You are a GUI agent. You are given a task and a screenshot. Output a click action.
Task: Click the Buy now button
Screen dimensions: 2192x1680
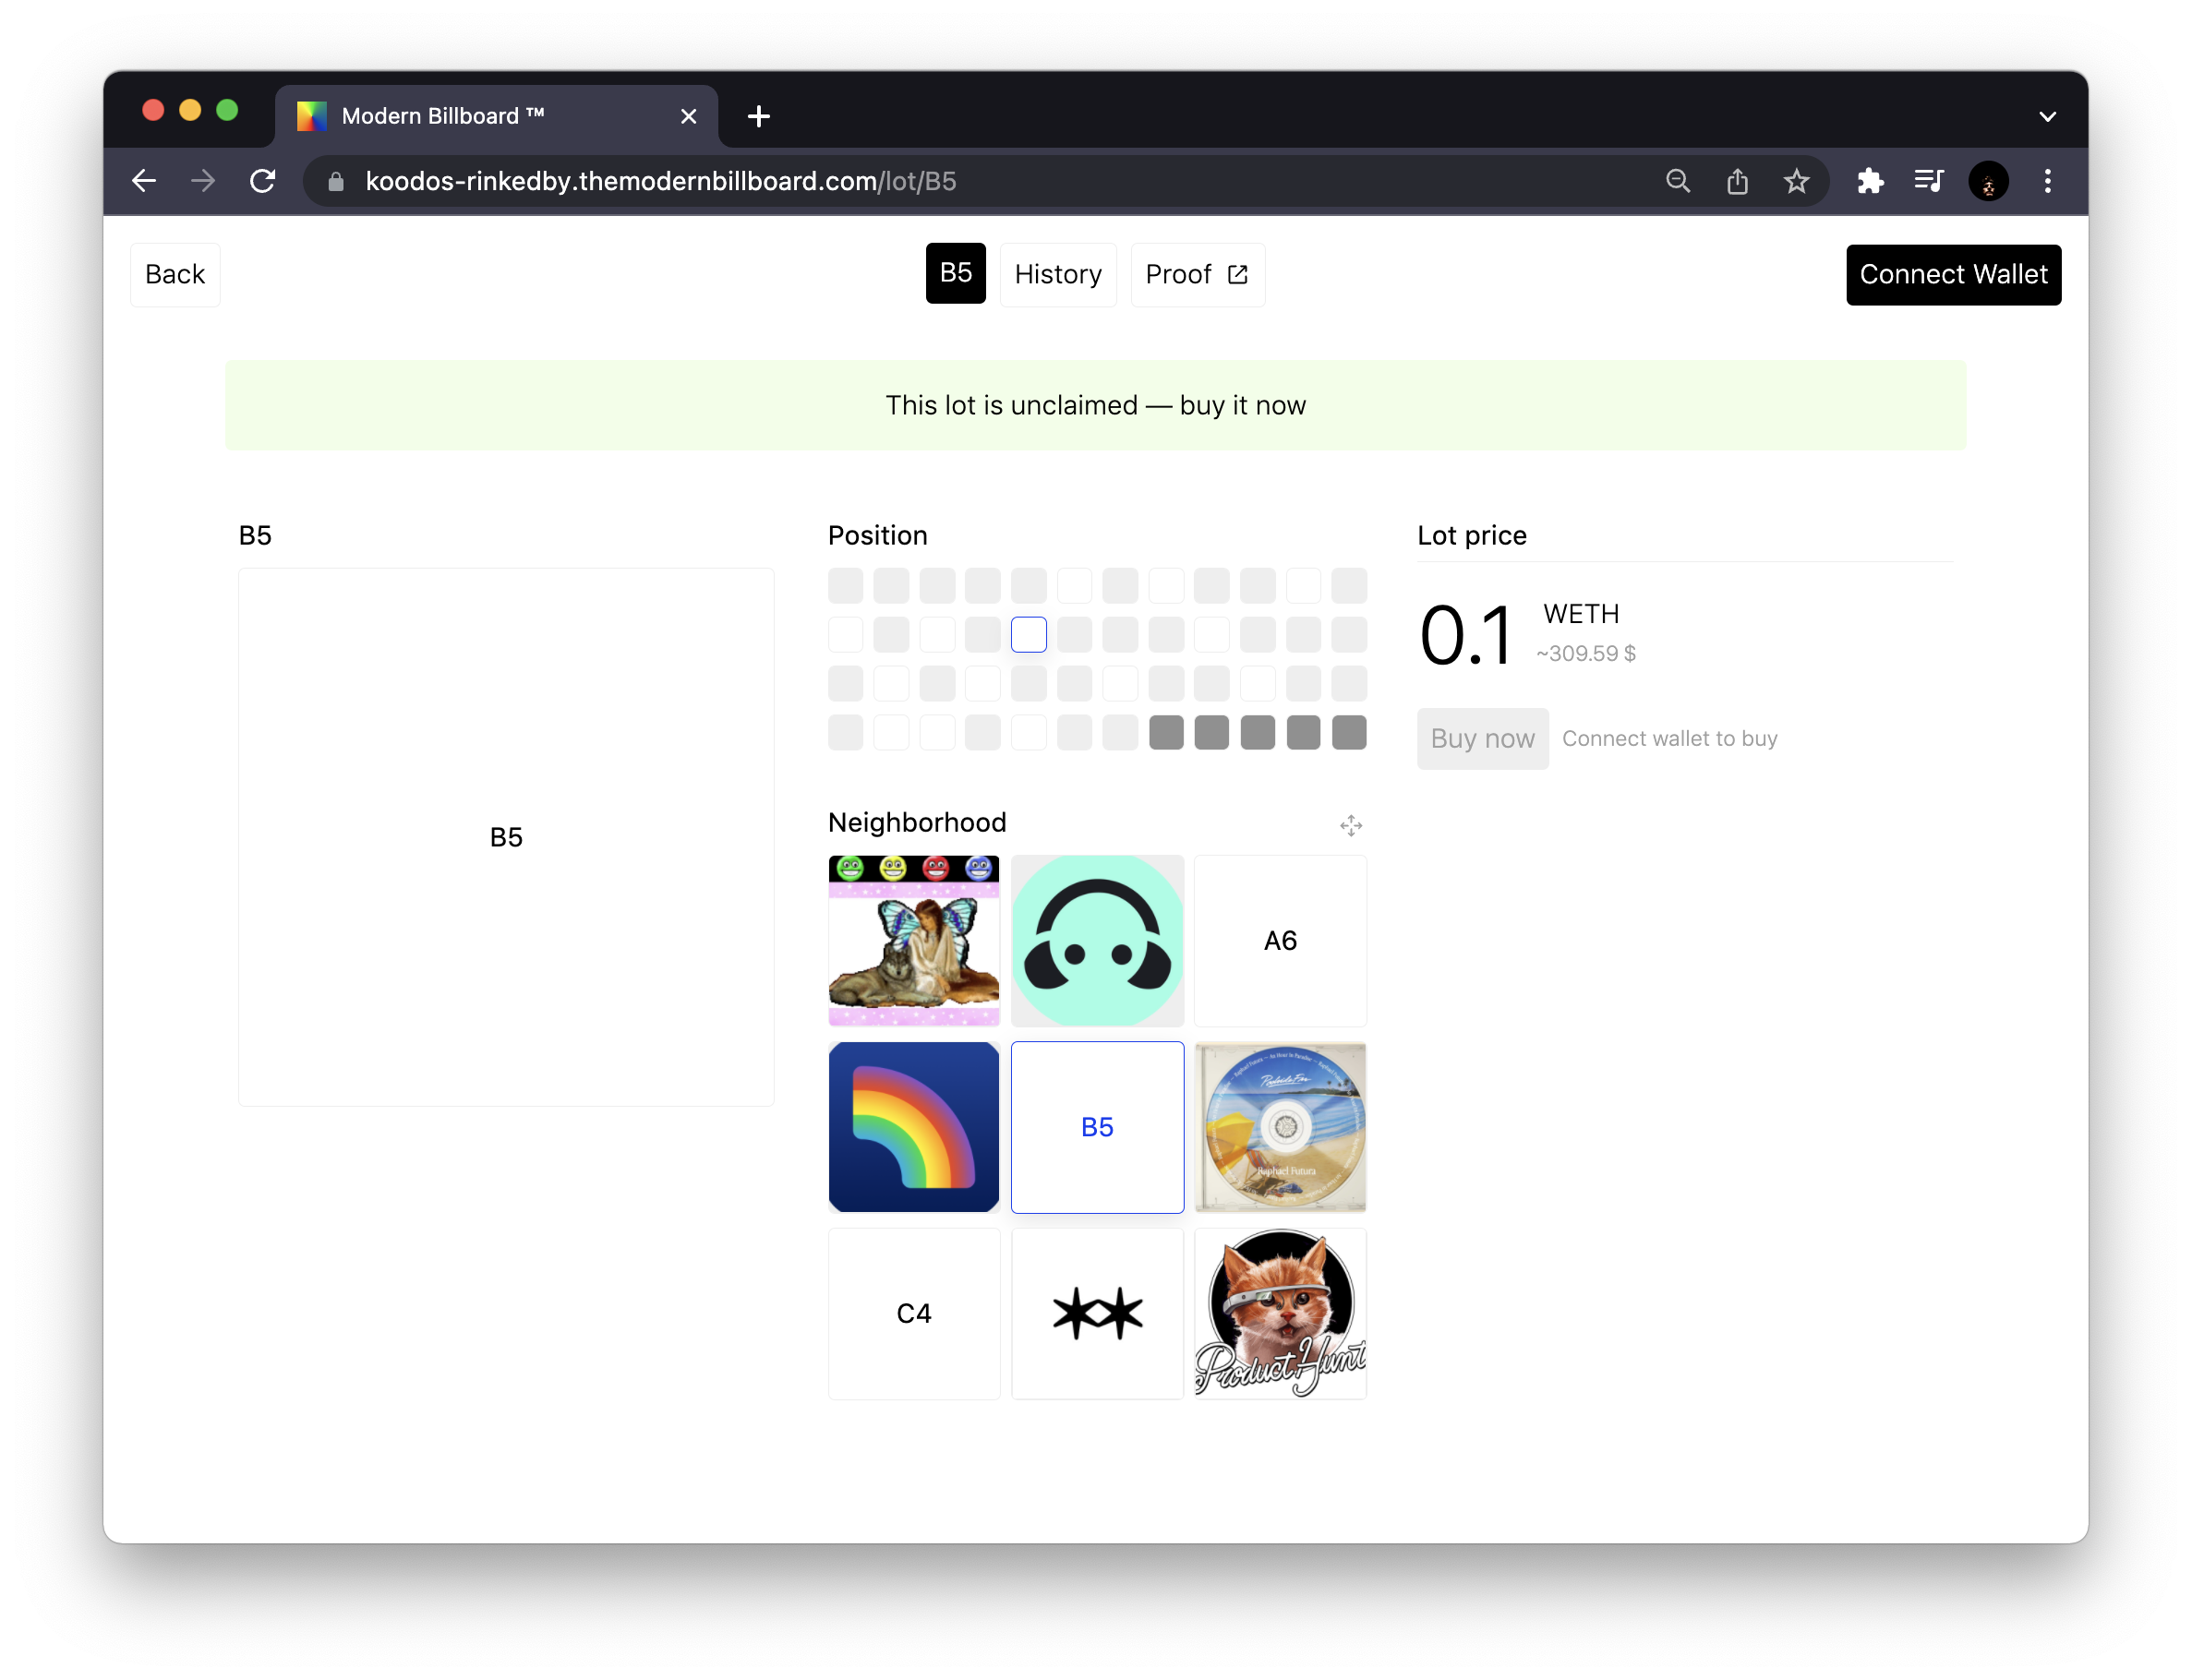point(1482,738)
